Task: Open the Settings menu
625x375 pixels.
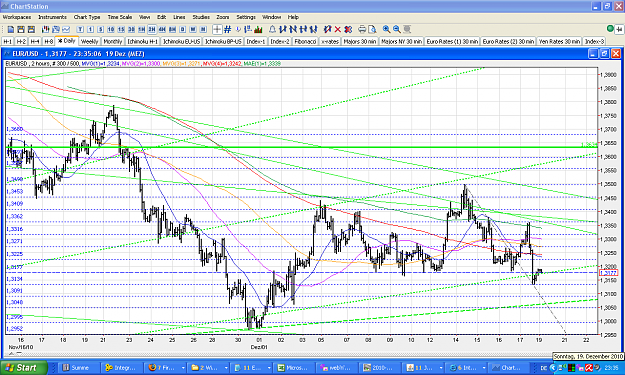Action: coord(246,17)
